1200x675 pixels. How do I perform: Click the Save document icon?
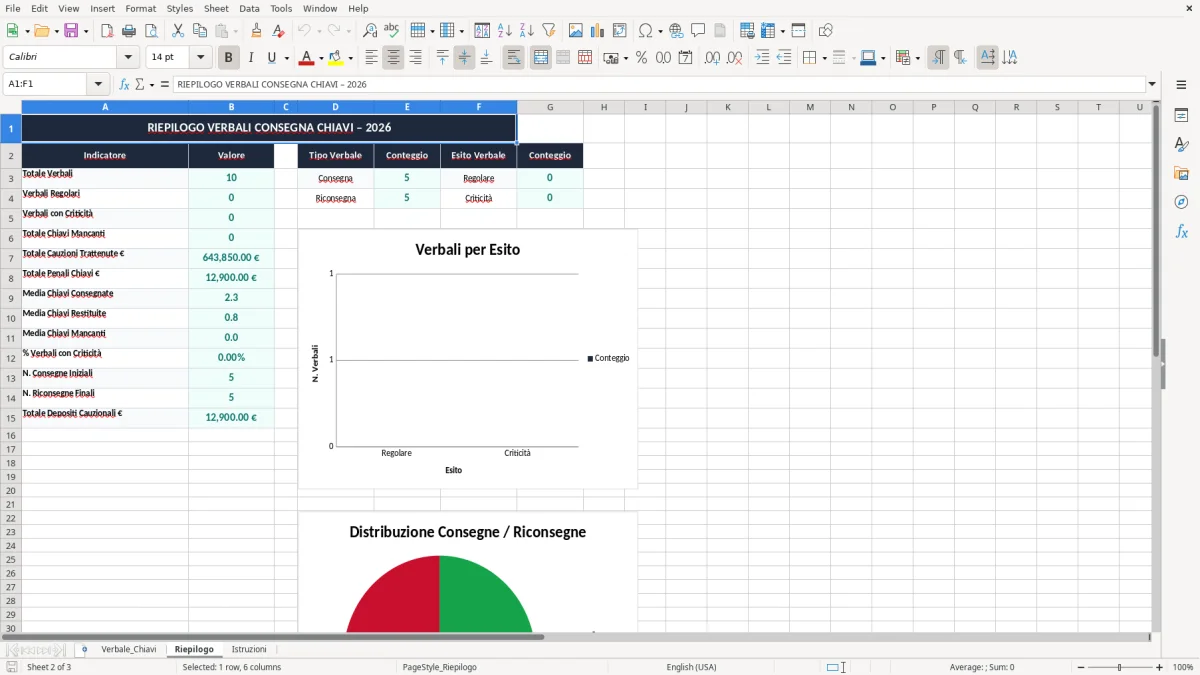(71, 31)
